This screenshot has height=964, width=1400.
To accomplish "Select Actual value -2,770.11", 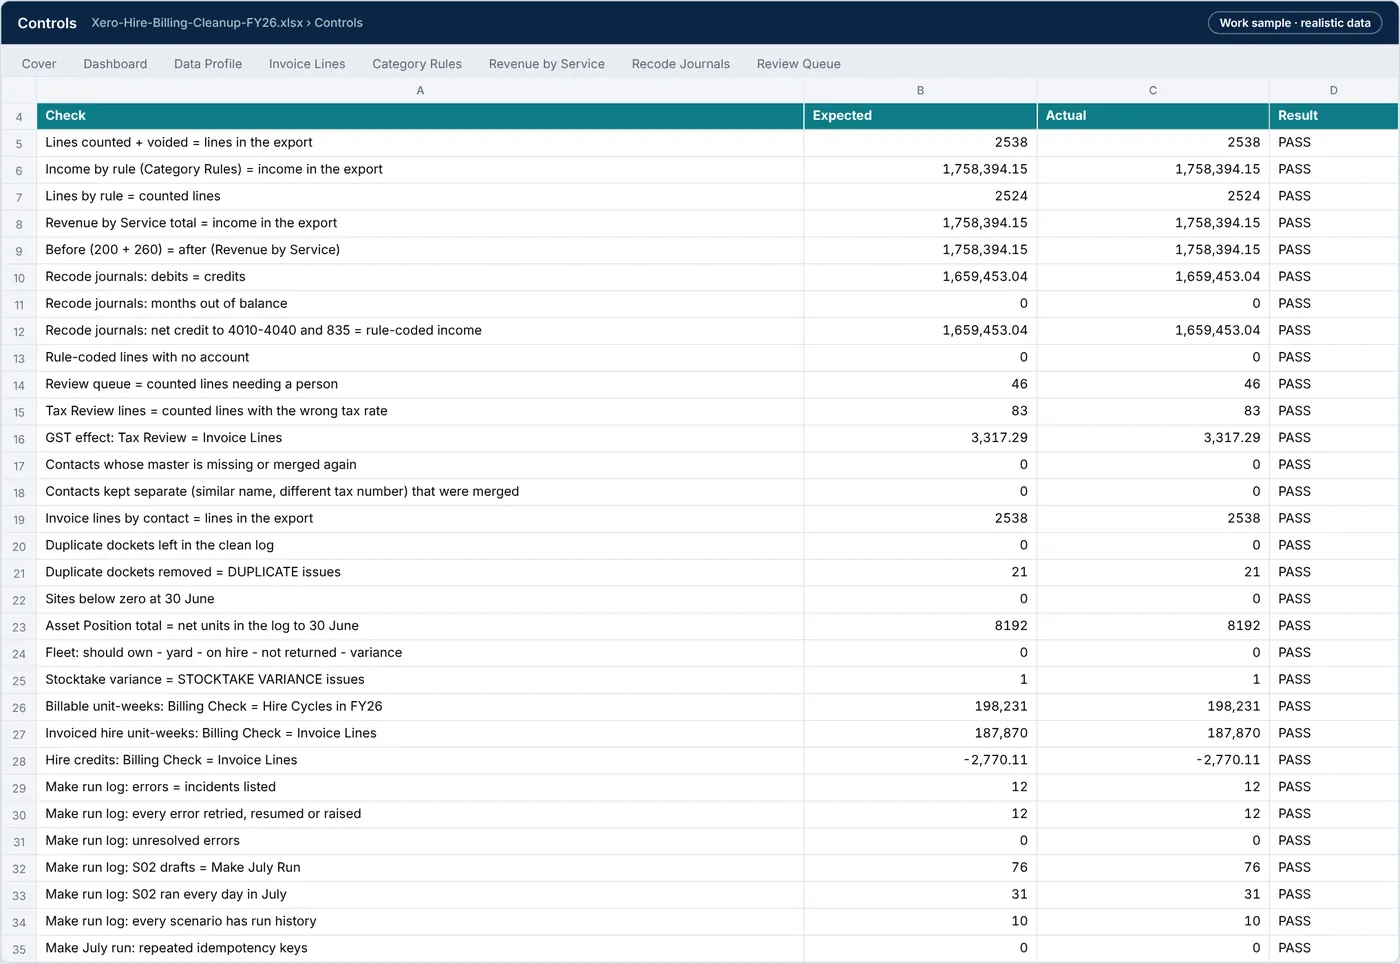I will point(1153,760).
